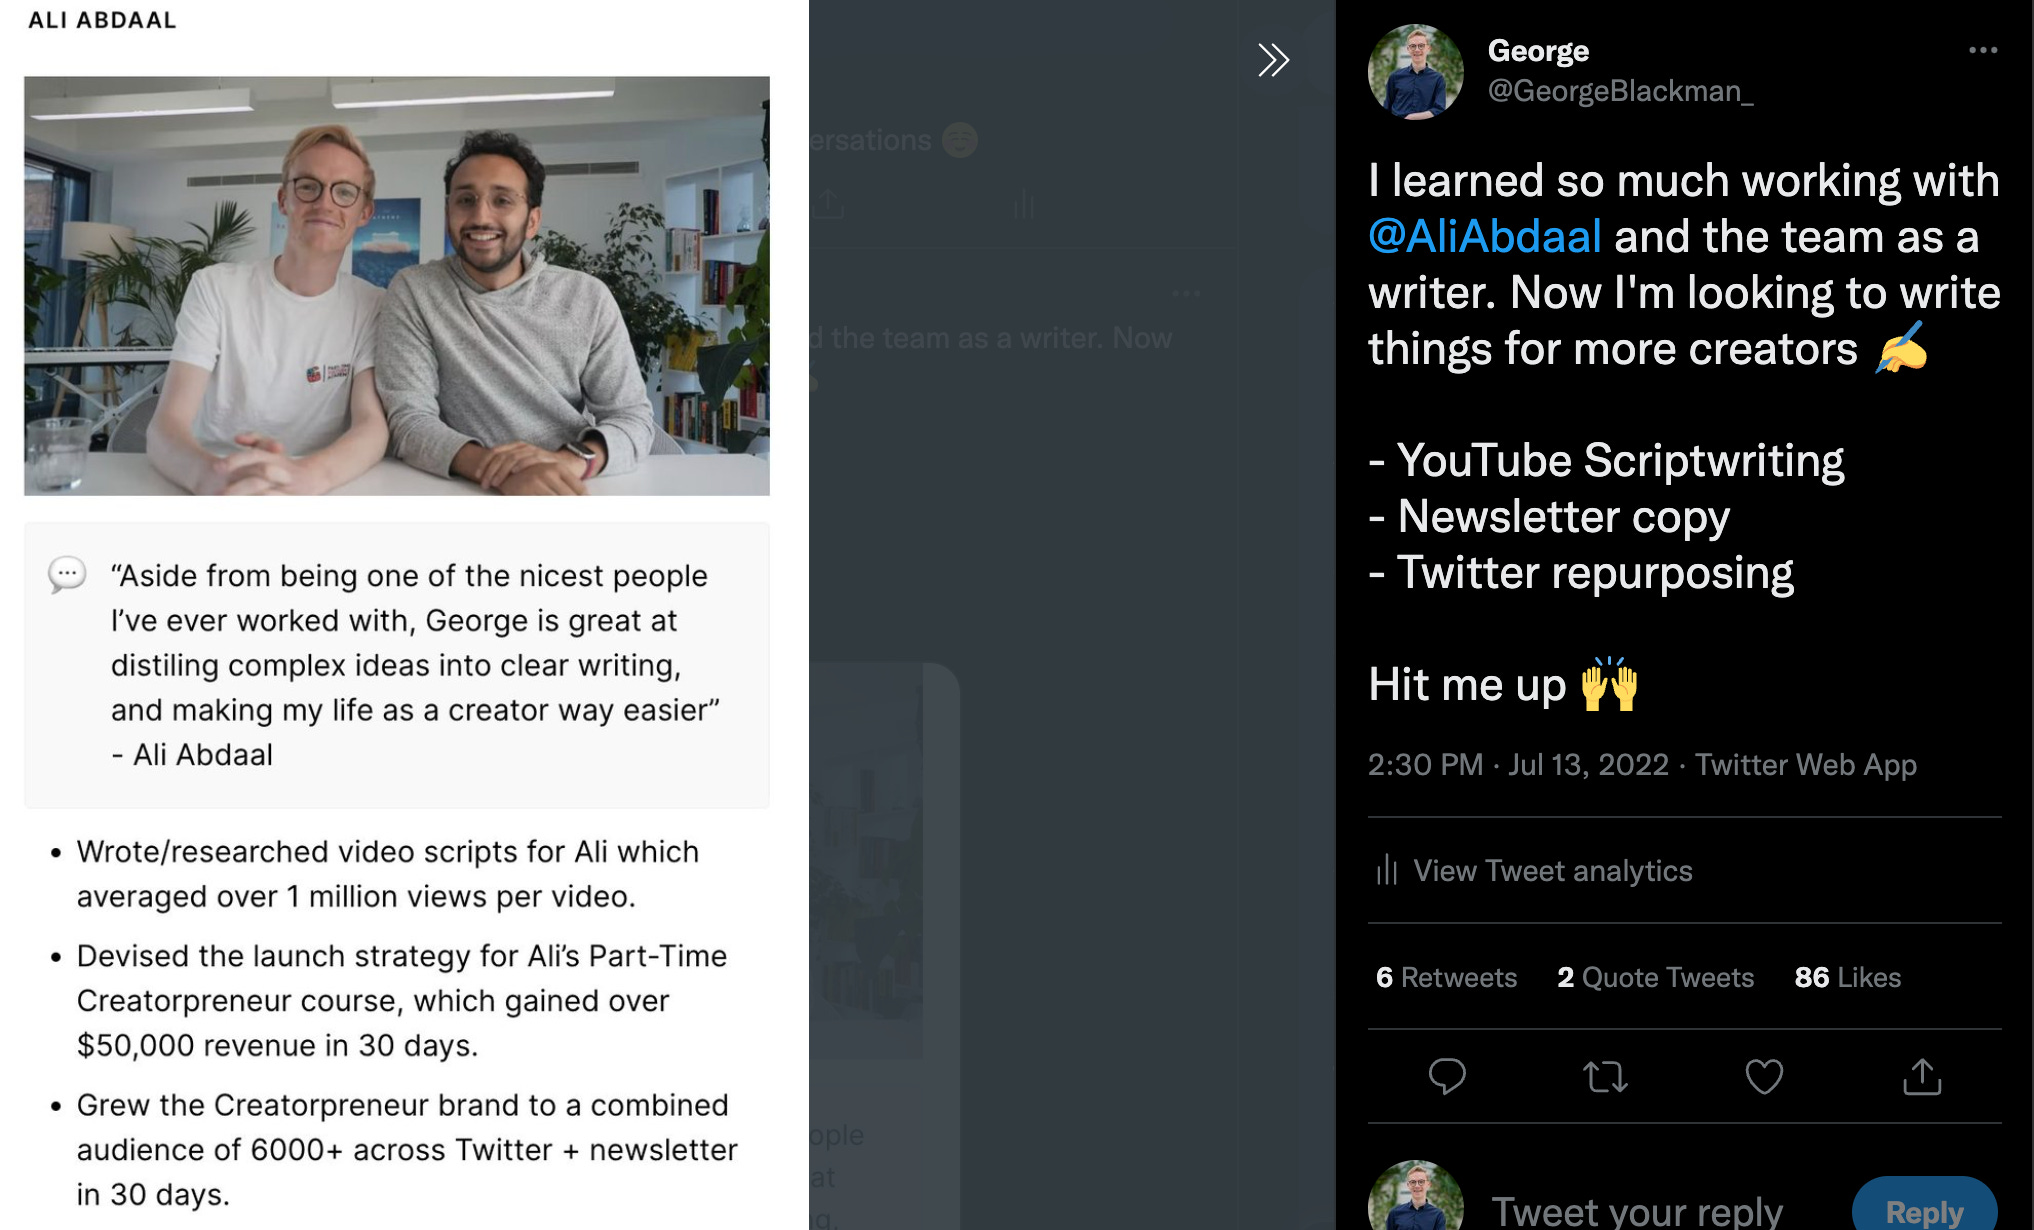Click your avatar beside the reply field
2034x1230 pixels.
(1415, 1196)
